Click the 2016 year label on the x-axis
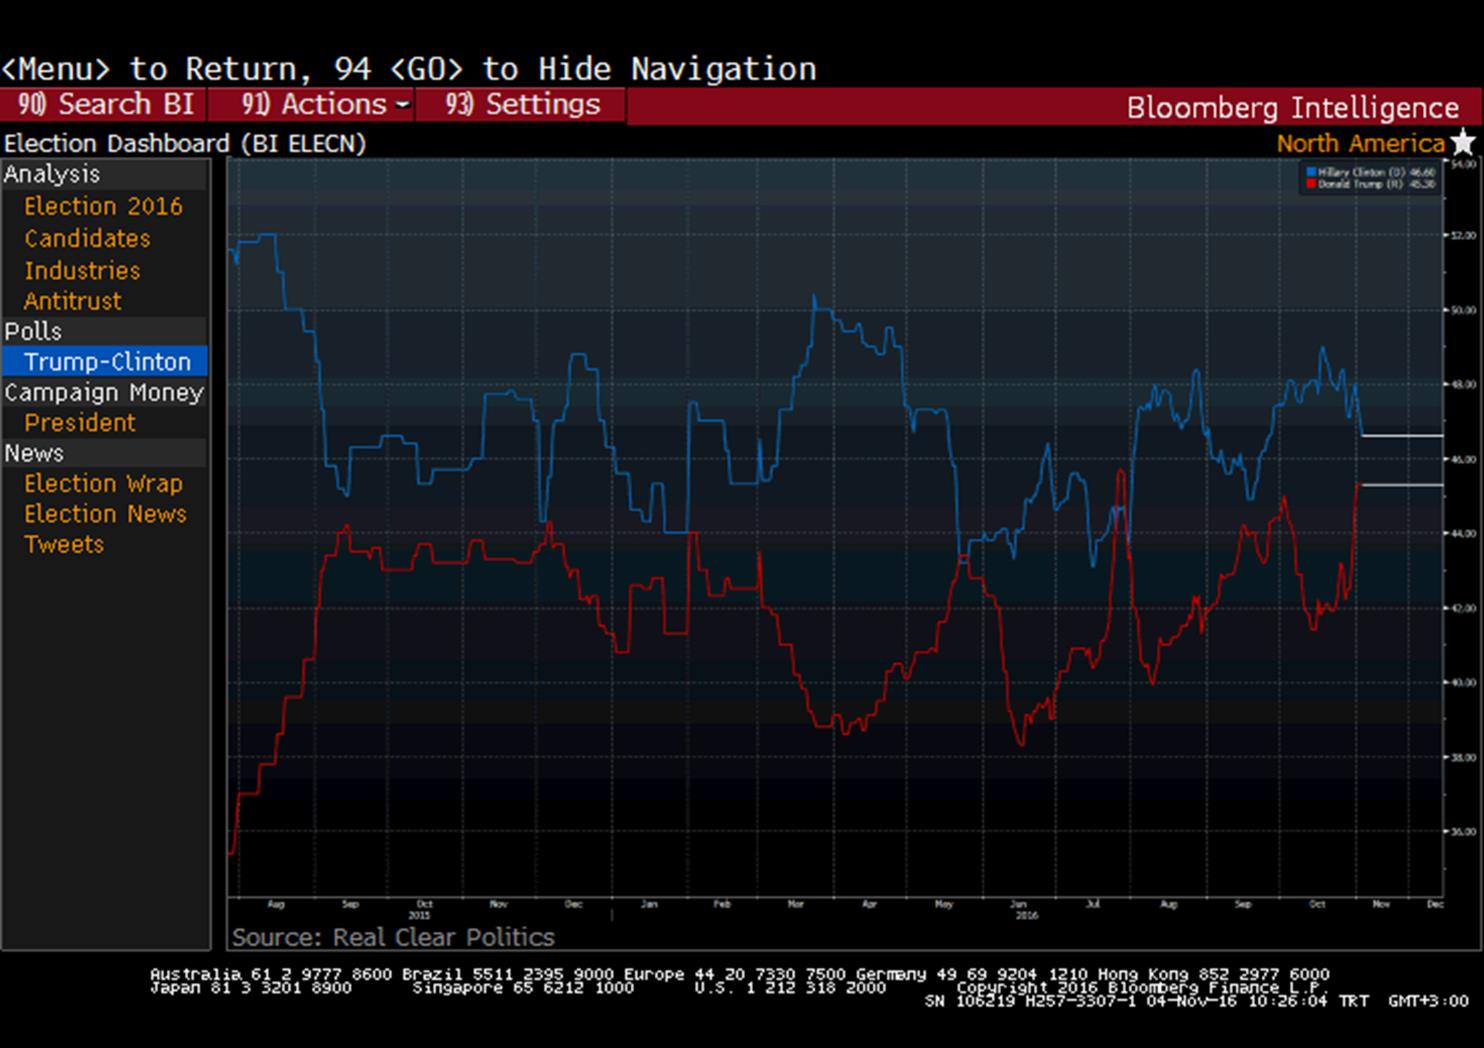Screen dimensions: 1484x1048 point(1026,915)
